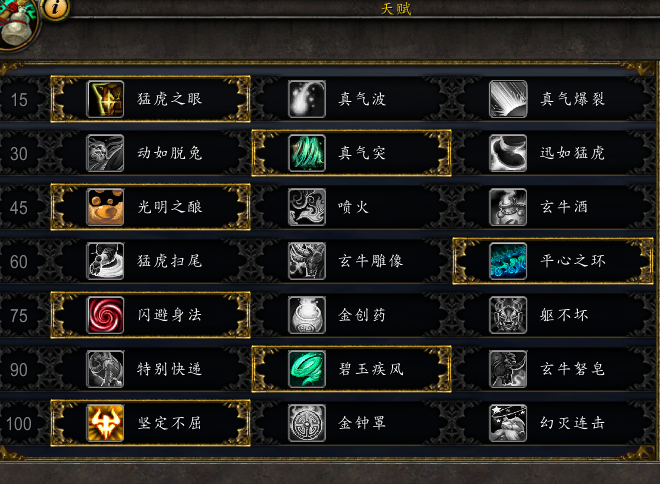Screen dimensions: 660x484
Task: Pick the 迅如猛虎 talent icon
Action: (508, 153)
